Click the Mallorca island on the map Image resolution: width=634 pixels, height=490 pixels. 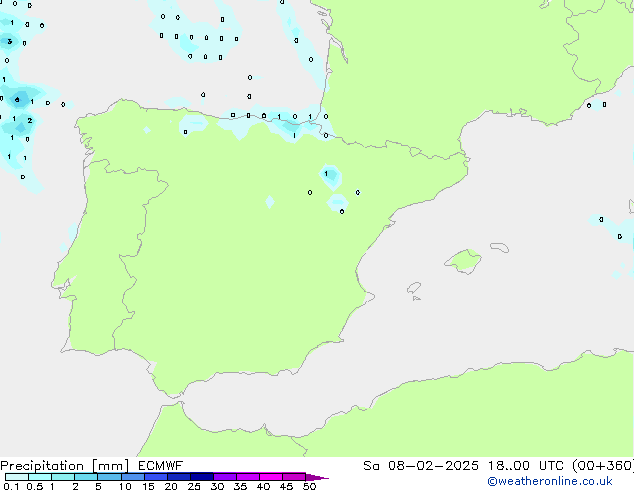[462, 262]
